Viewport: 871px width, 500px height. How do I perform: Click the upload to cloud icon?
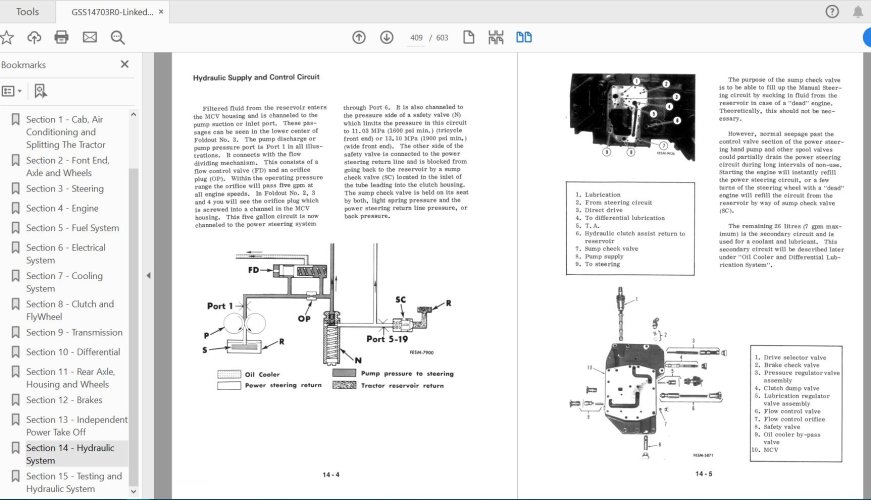34,37
